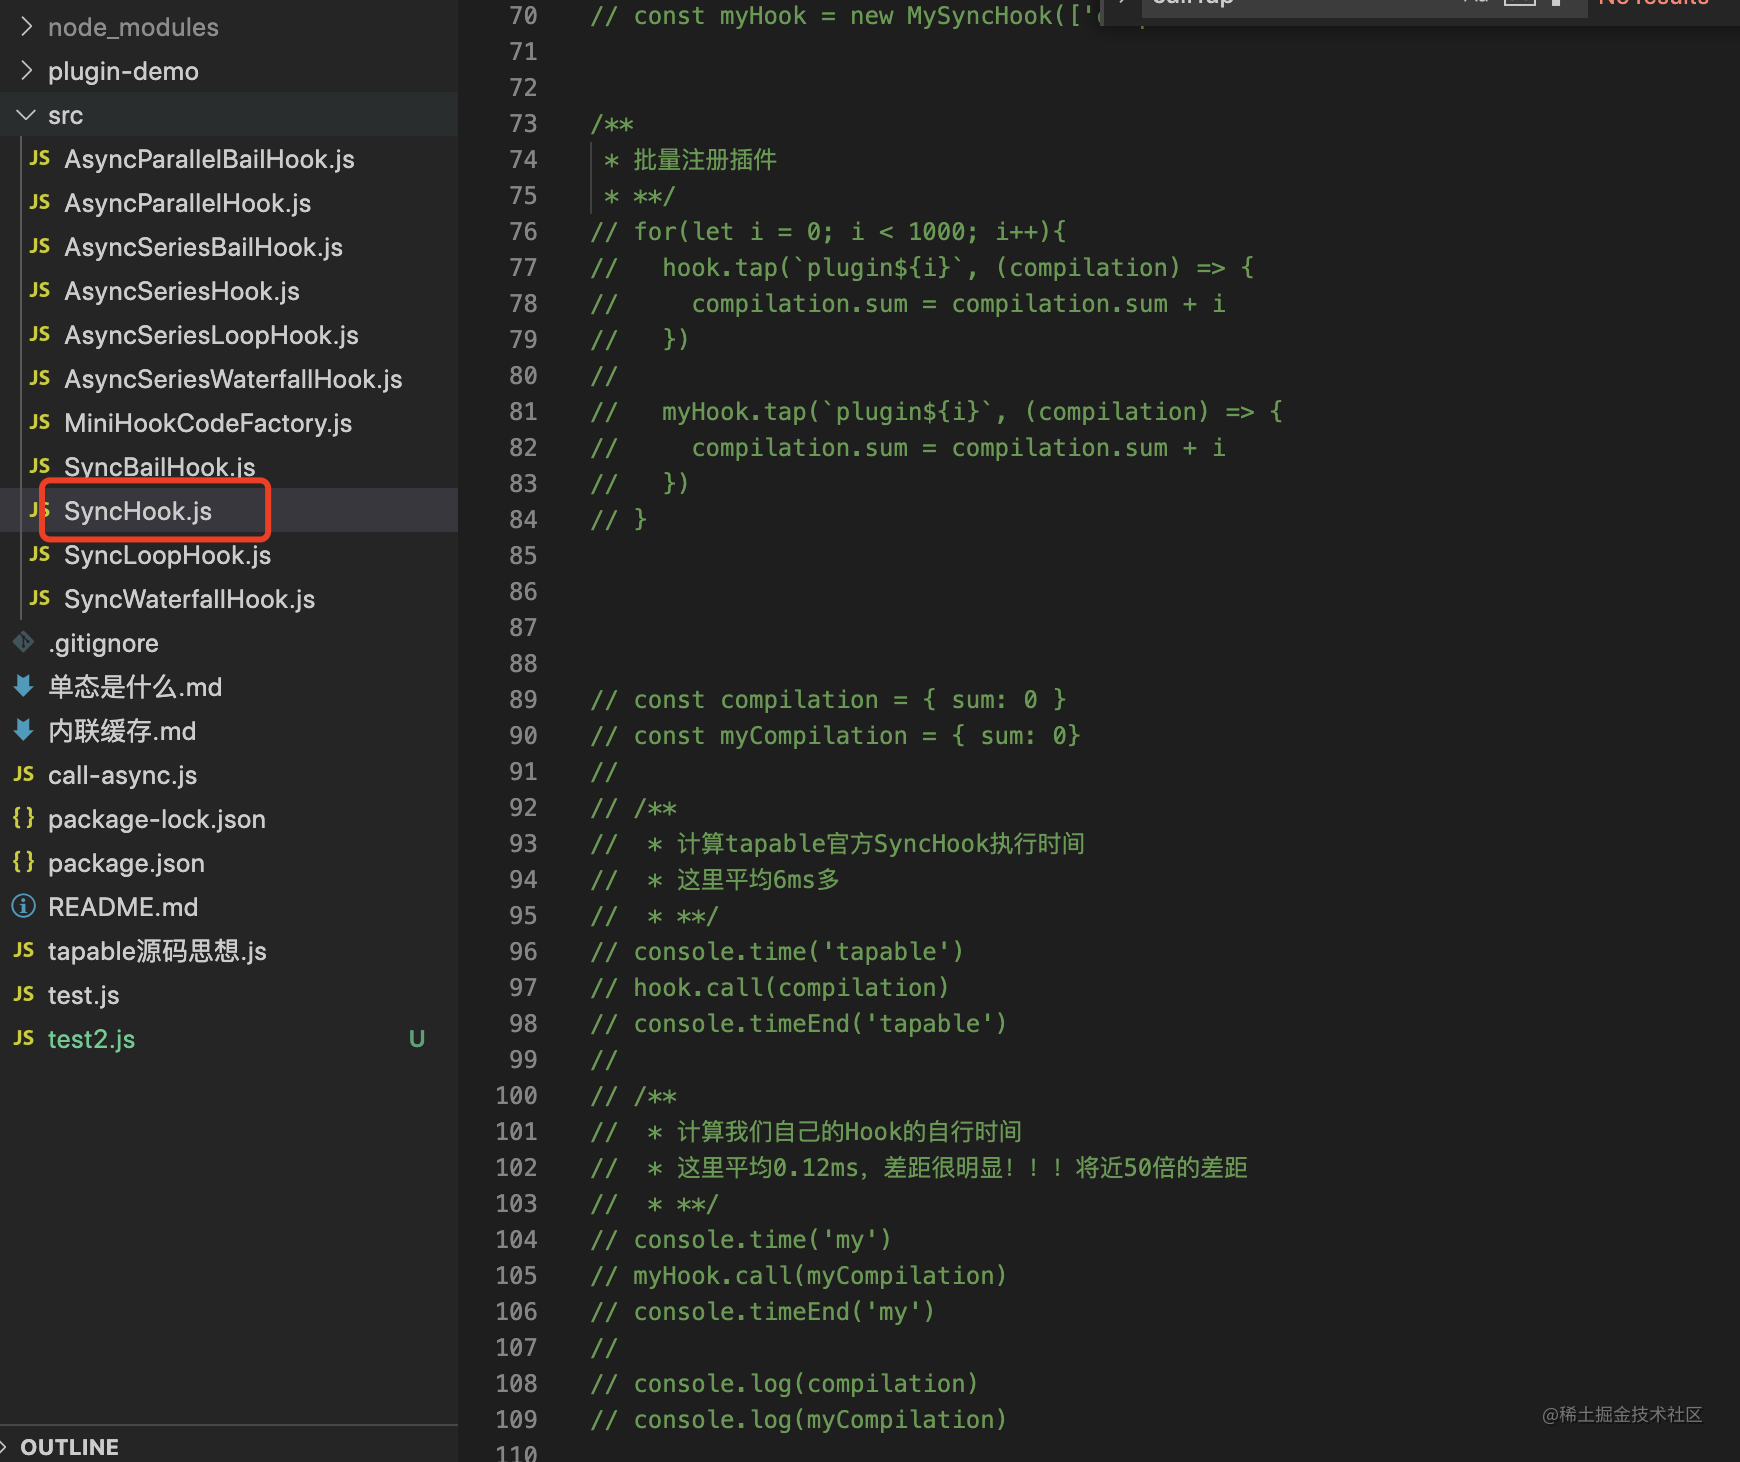1740x1462 pixels.
Task: Click JS icon of test.js
Action: 24,995
